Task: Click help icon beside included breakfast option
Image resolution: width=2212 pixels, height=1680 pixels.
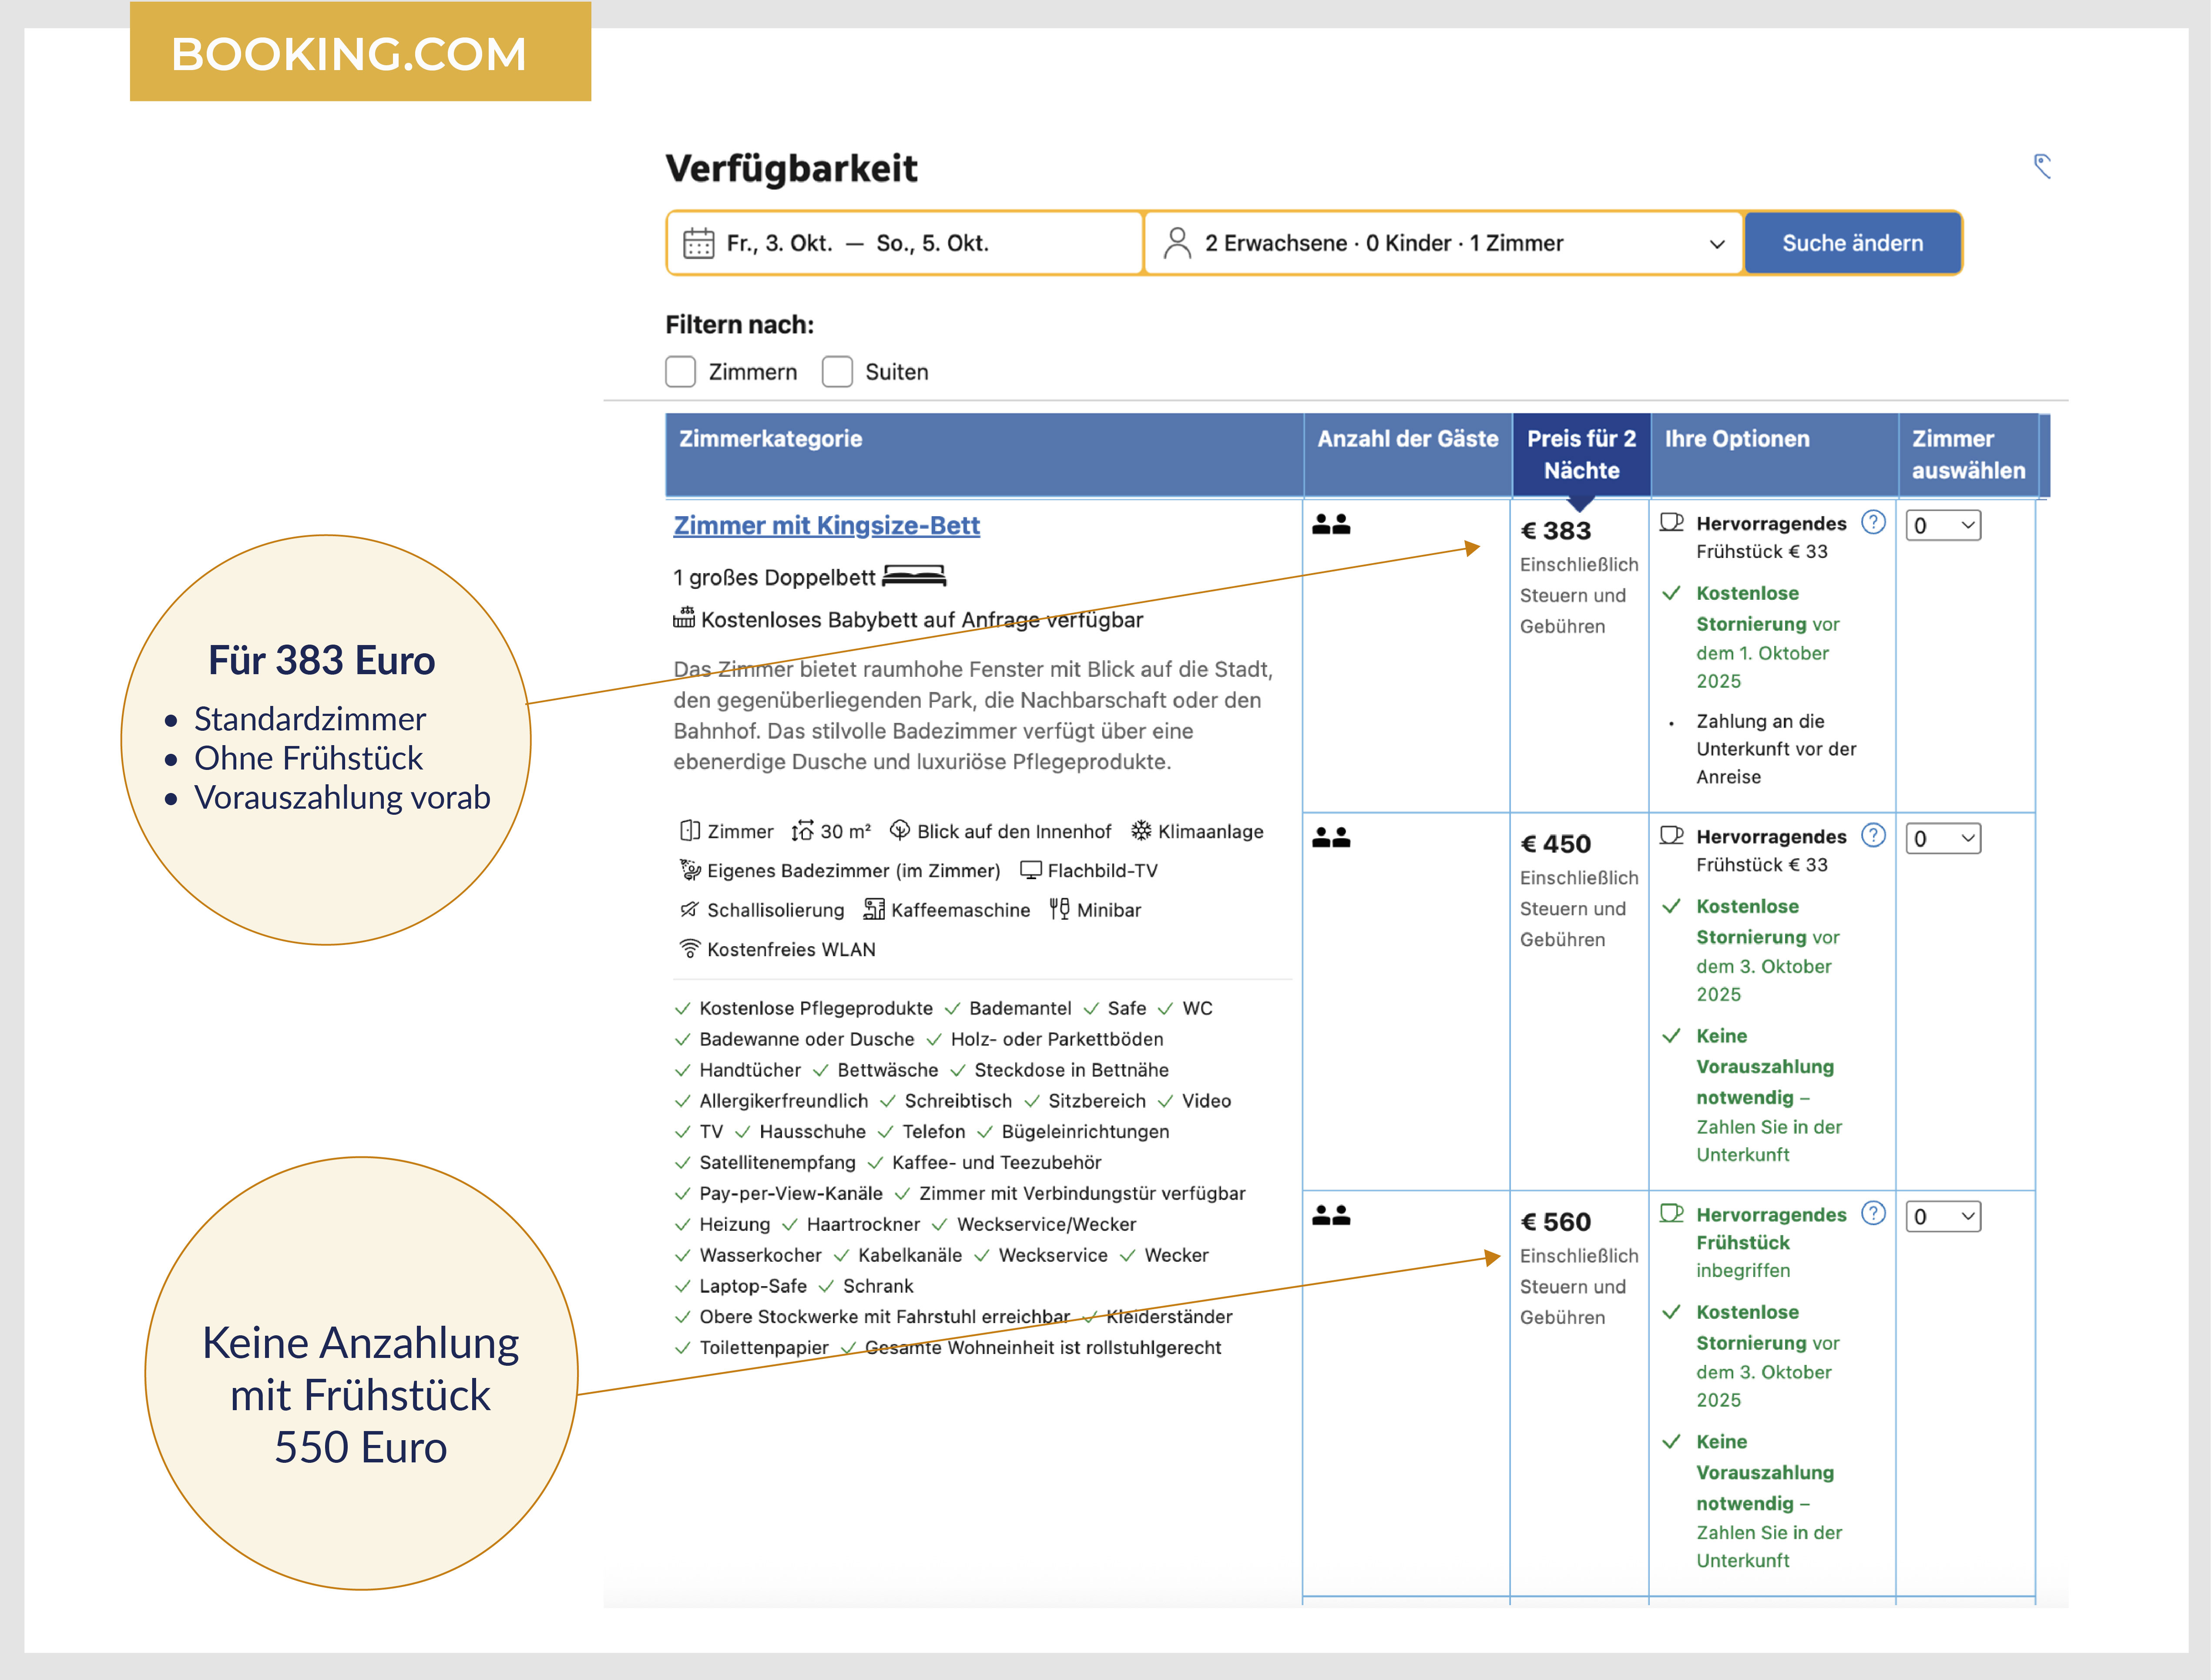Action: pyautogui.click(x=1873, y=1213)
